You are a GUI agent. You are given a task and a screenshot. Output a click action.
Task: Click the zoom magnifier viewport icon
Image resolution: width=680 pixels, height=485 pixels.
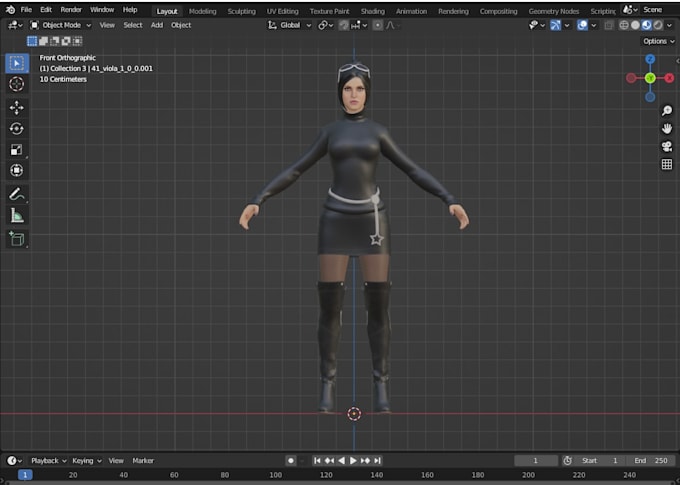[x=667, y=111]
